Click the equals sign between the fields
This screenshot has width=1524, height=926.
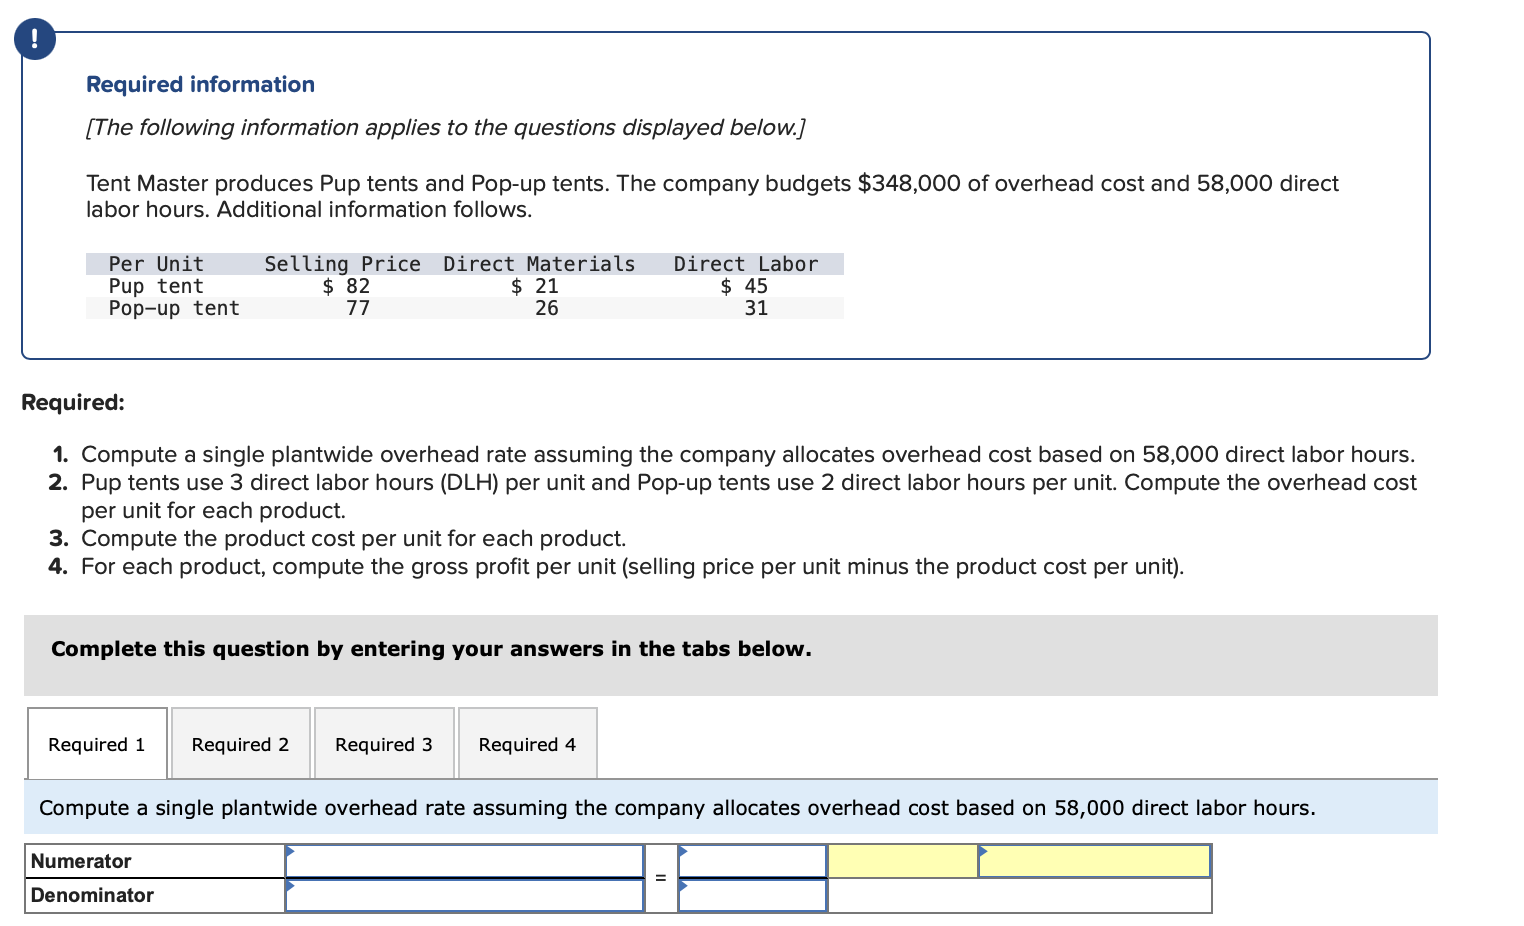pos(660,878)
